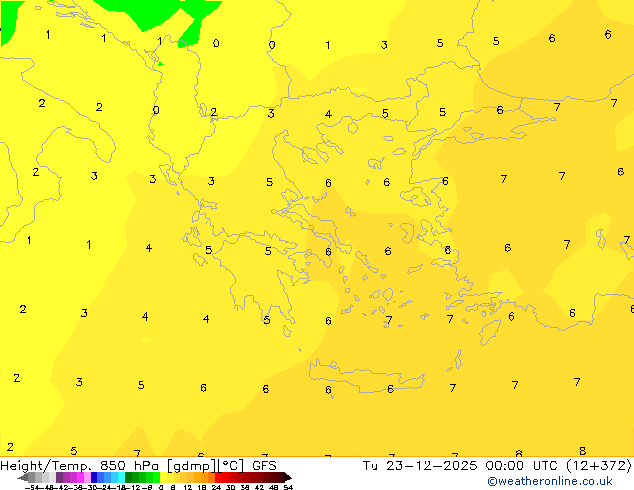The image size is (634, 490).
Task: Select the dark green swatch in the temperature legend
Action: point(129,477)
